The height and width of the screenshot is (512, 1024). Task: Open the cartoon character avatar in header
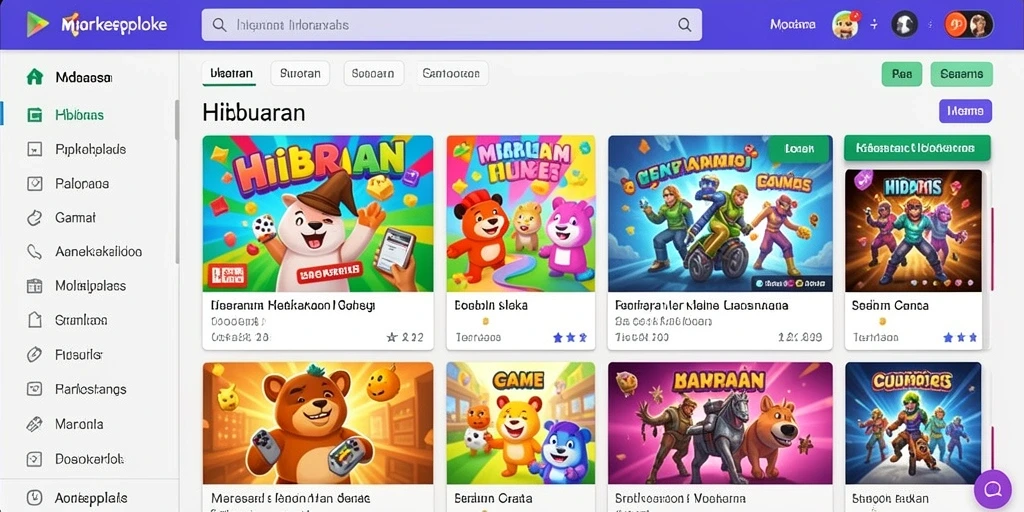tap(844, 25)
